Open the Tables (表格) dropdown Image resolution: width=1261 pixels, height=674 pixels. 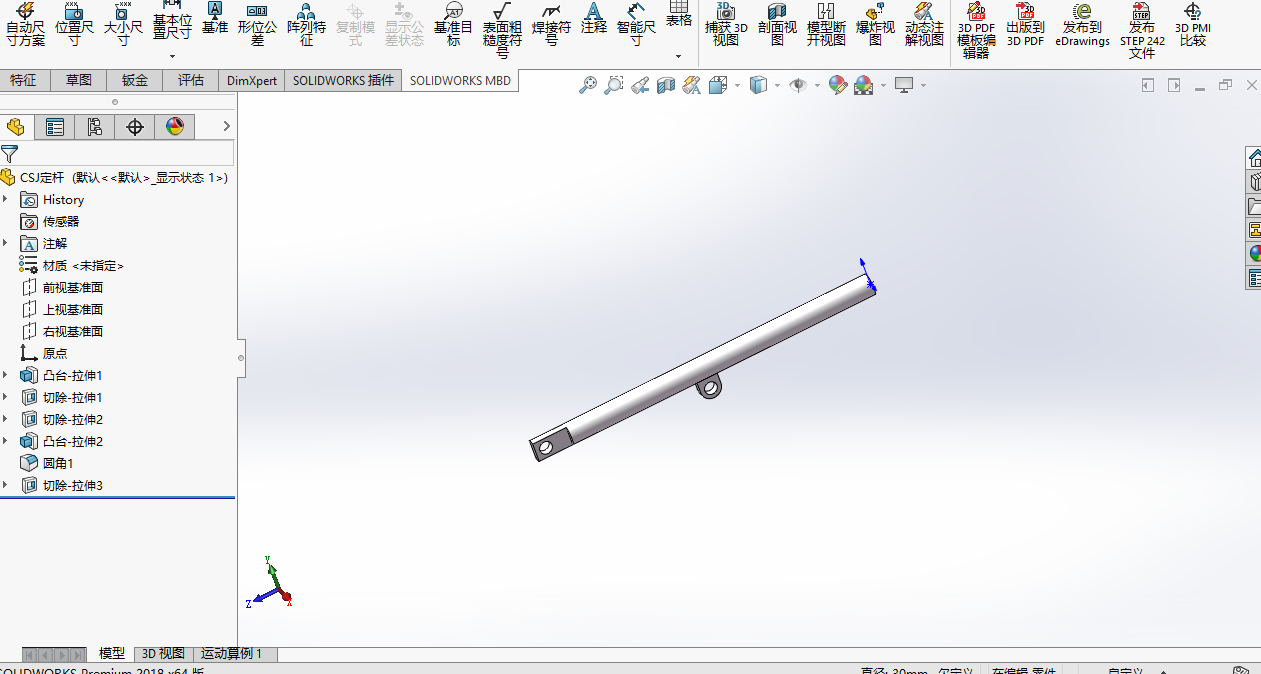tap(678, 57)
